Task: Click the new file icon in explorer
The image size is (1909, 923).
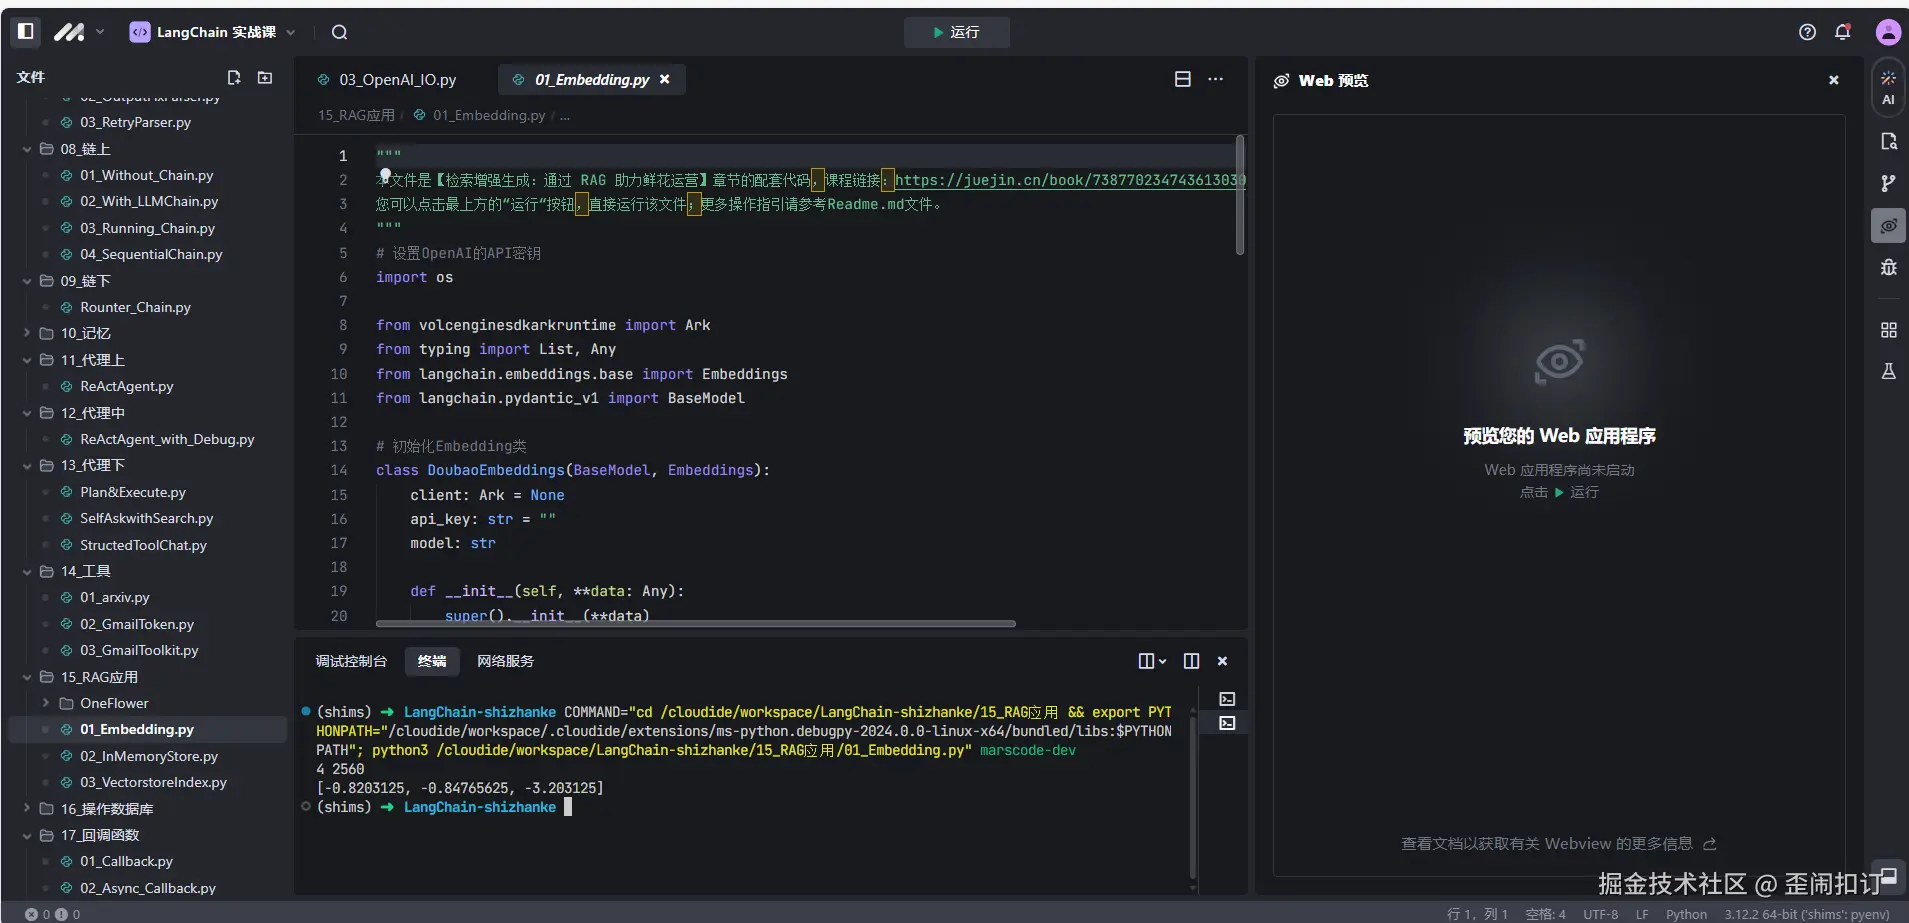Action: point(234,78)
